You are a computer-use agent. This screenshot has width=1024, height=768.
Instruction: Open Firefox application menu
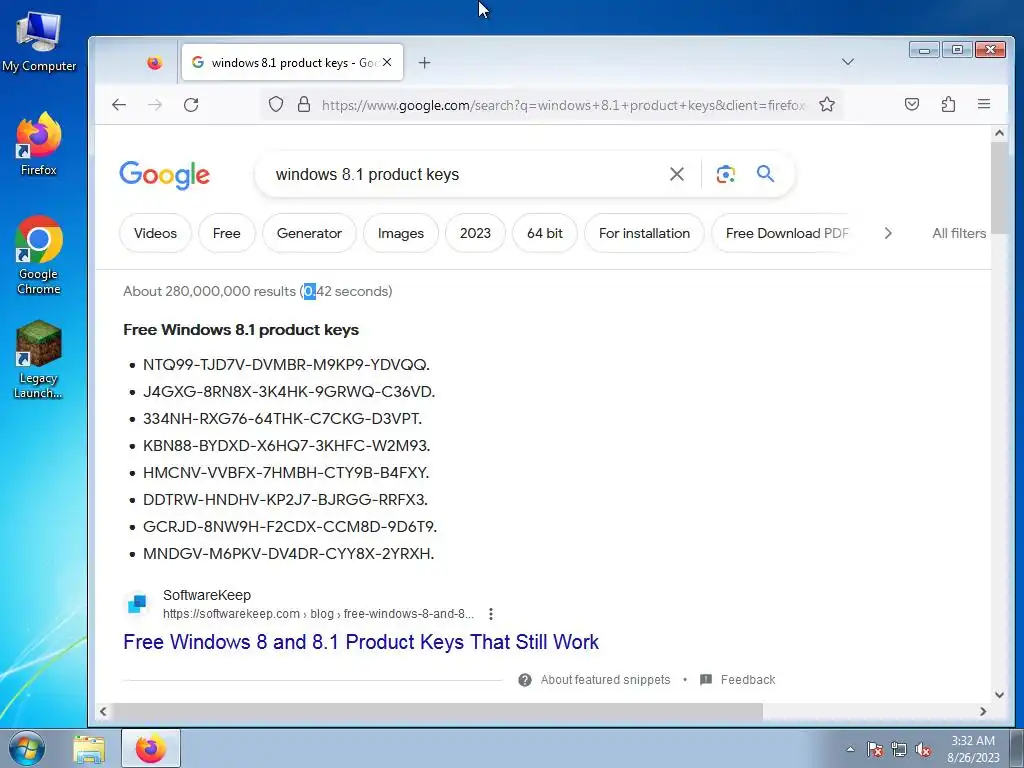[x=984, y=104]
